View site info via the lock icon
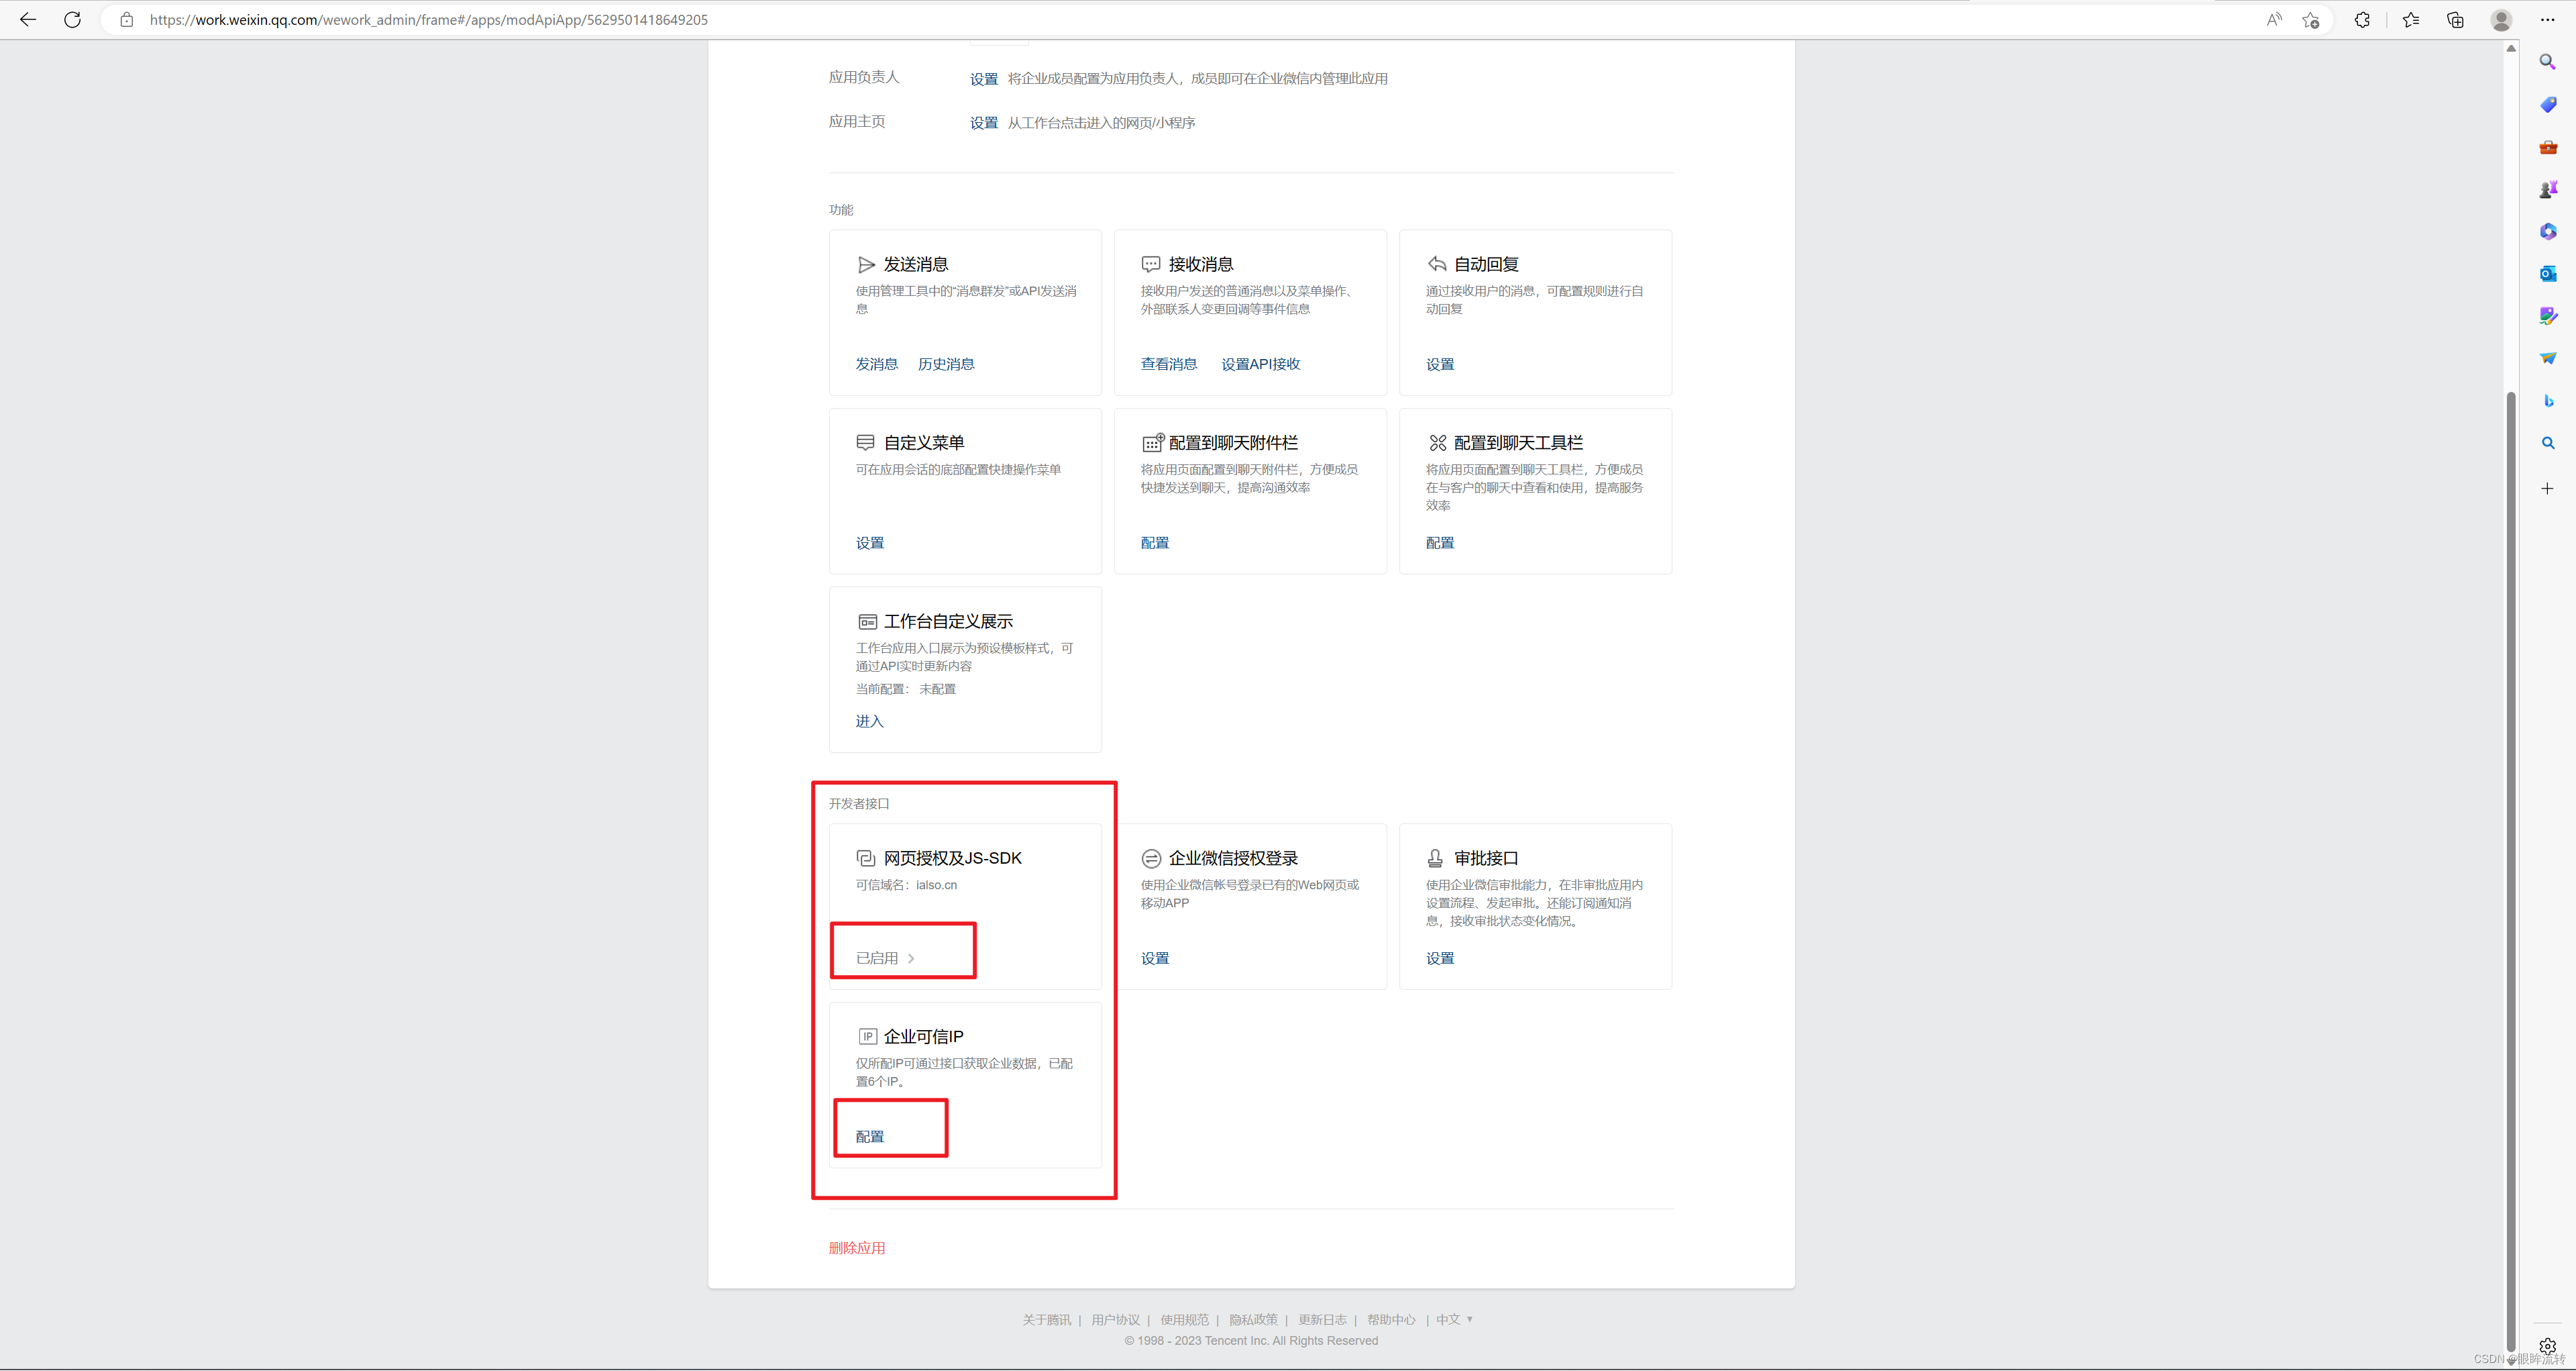The image size is (2576, 1371). click(127, 19)
